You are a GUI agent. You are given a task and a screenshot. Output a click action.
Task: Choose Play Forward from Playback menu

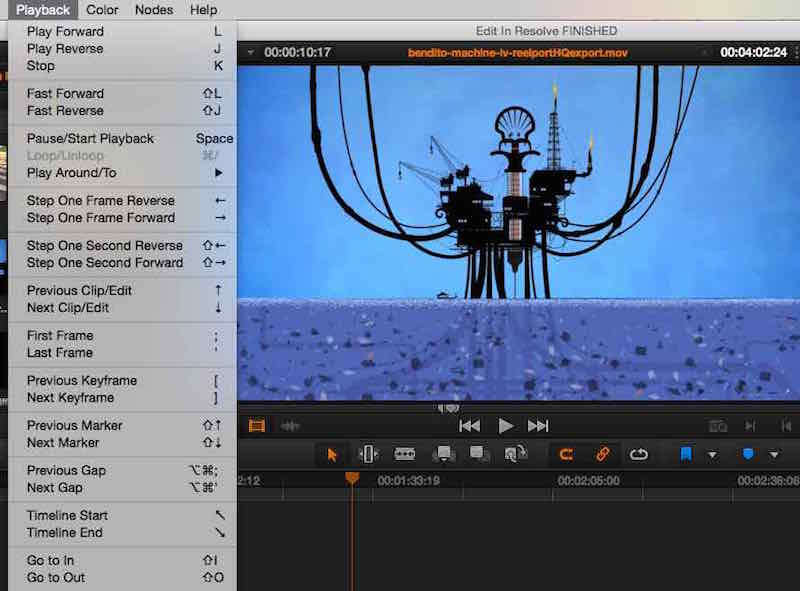122,31
